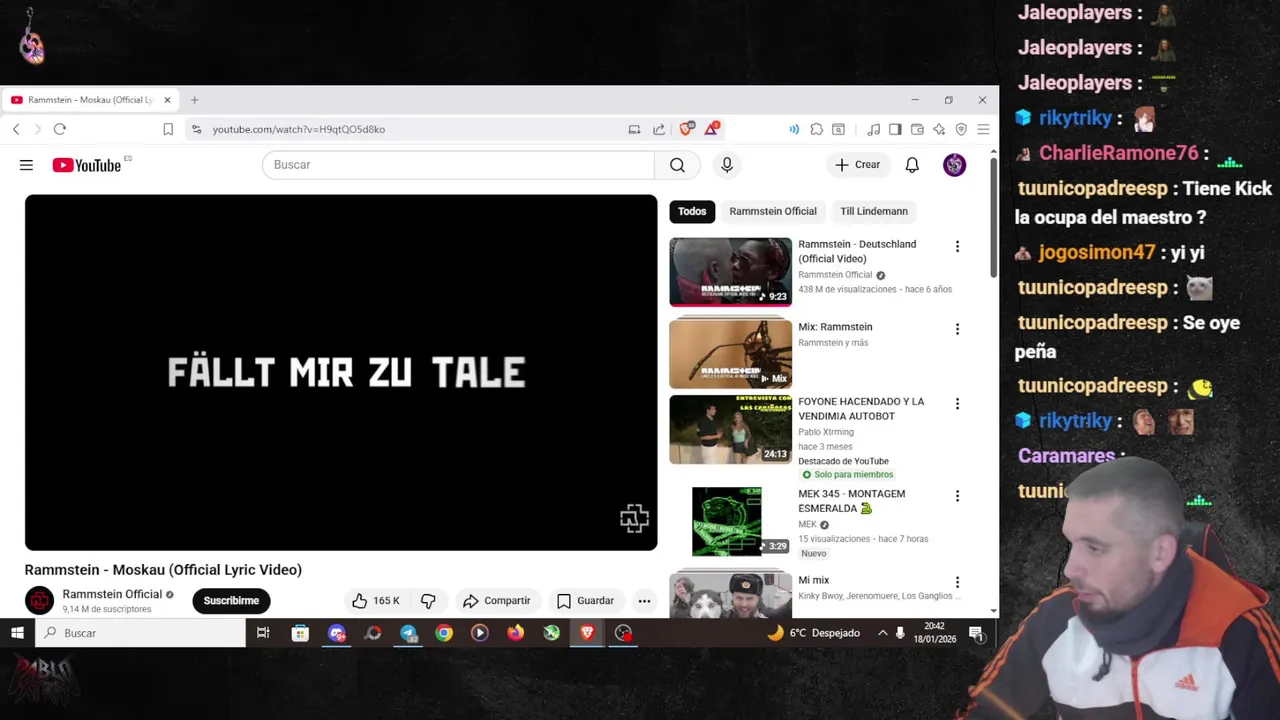Screen dimensions: 1280x720
Task: Open YouTube notifications bell
Action: click(912, 165)
